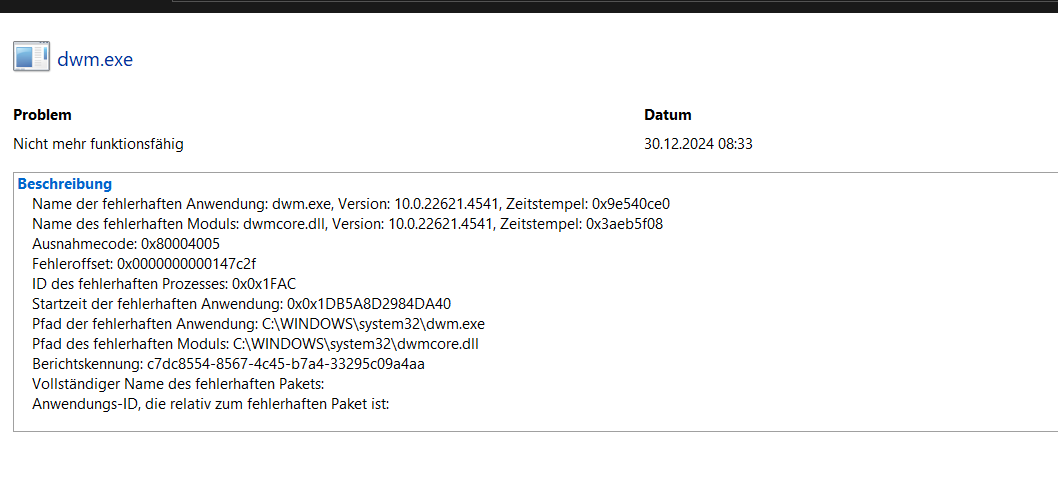Click the Fehleroffset value line
This screenshot has width=1058, height=502.
[x=144, y=264]
